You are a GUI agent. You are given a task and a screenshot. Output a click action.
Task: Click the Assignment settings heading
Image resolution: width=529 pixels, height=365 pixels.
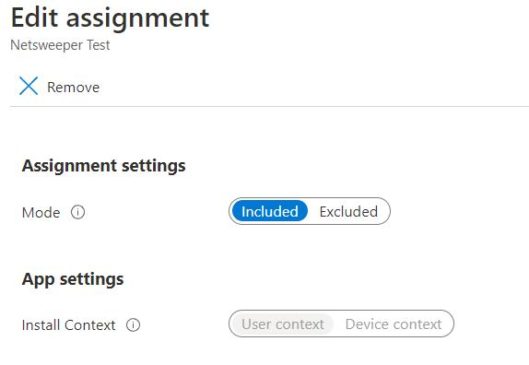(104, 166)
